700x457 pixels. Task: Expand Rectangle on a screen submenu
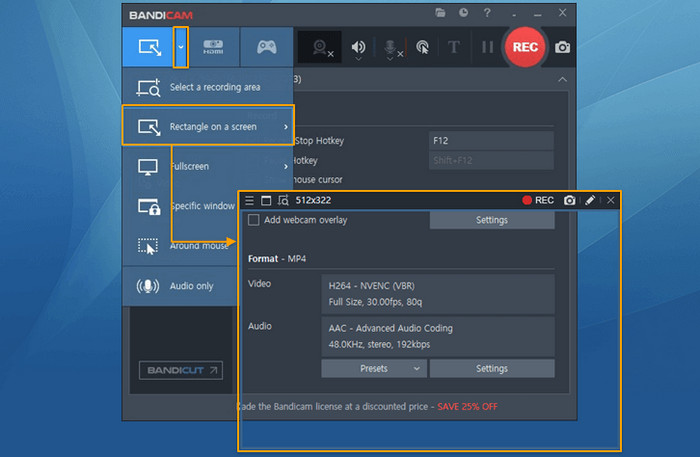(208, 127)
